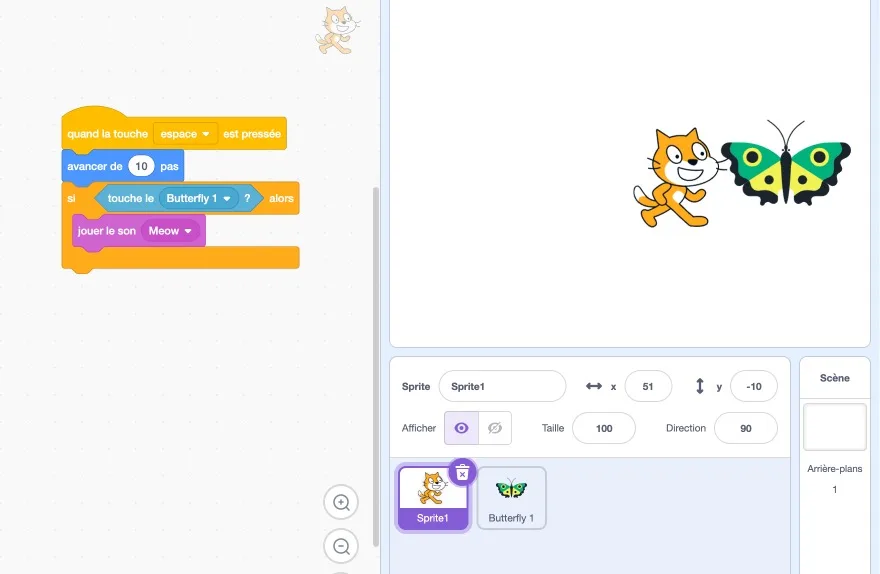The image size is (880, 574).
Task: Show the sprite with the eye icon
Action: coord(461,428)
